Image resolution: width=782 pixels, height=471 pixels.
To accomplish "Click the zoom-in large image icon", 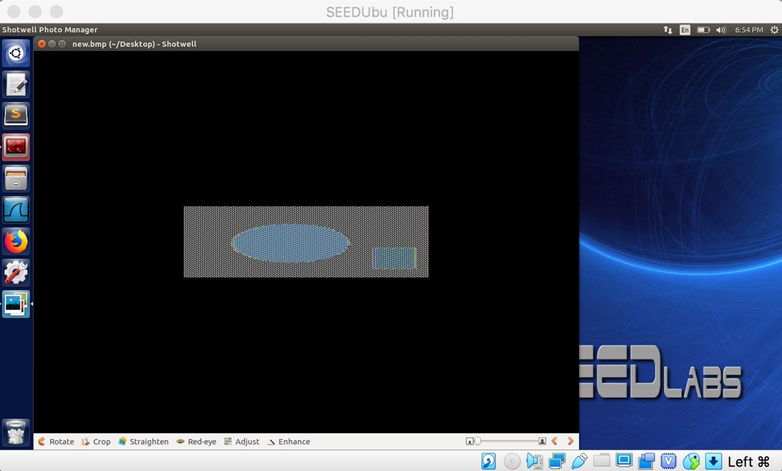I will point(542,441).
